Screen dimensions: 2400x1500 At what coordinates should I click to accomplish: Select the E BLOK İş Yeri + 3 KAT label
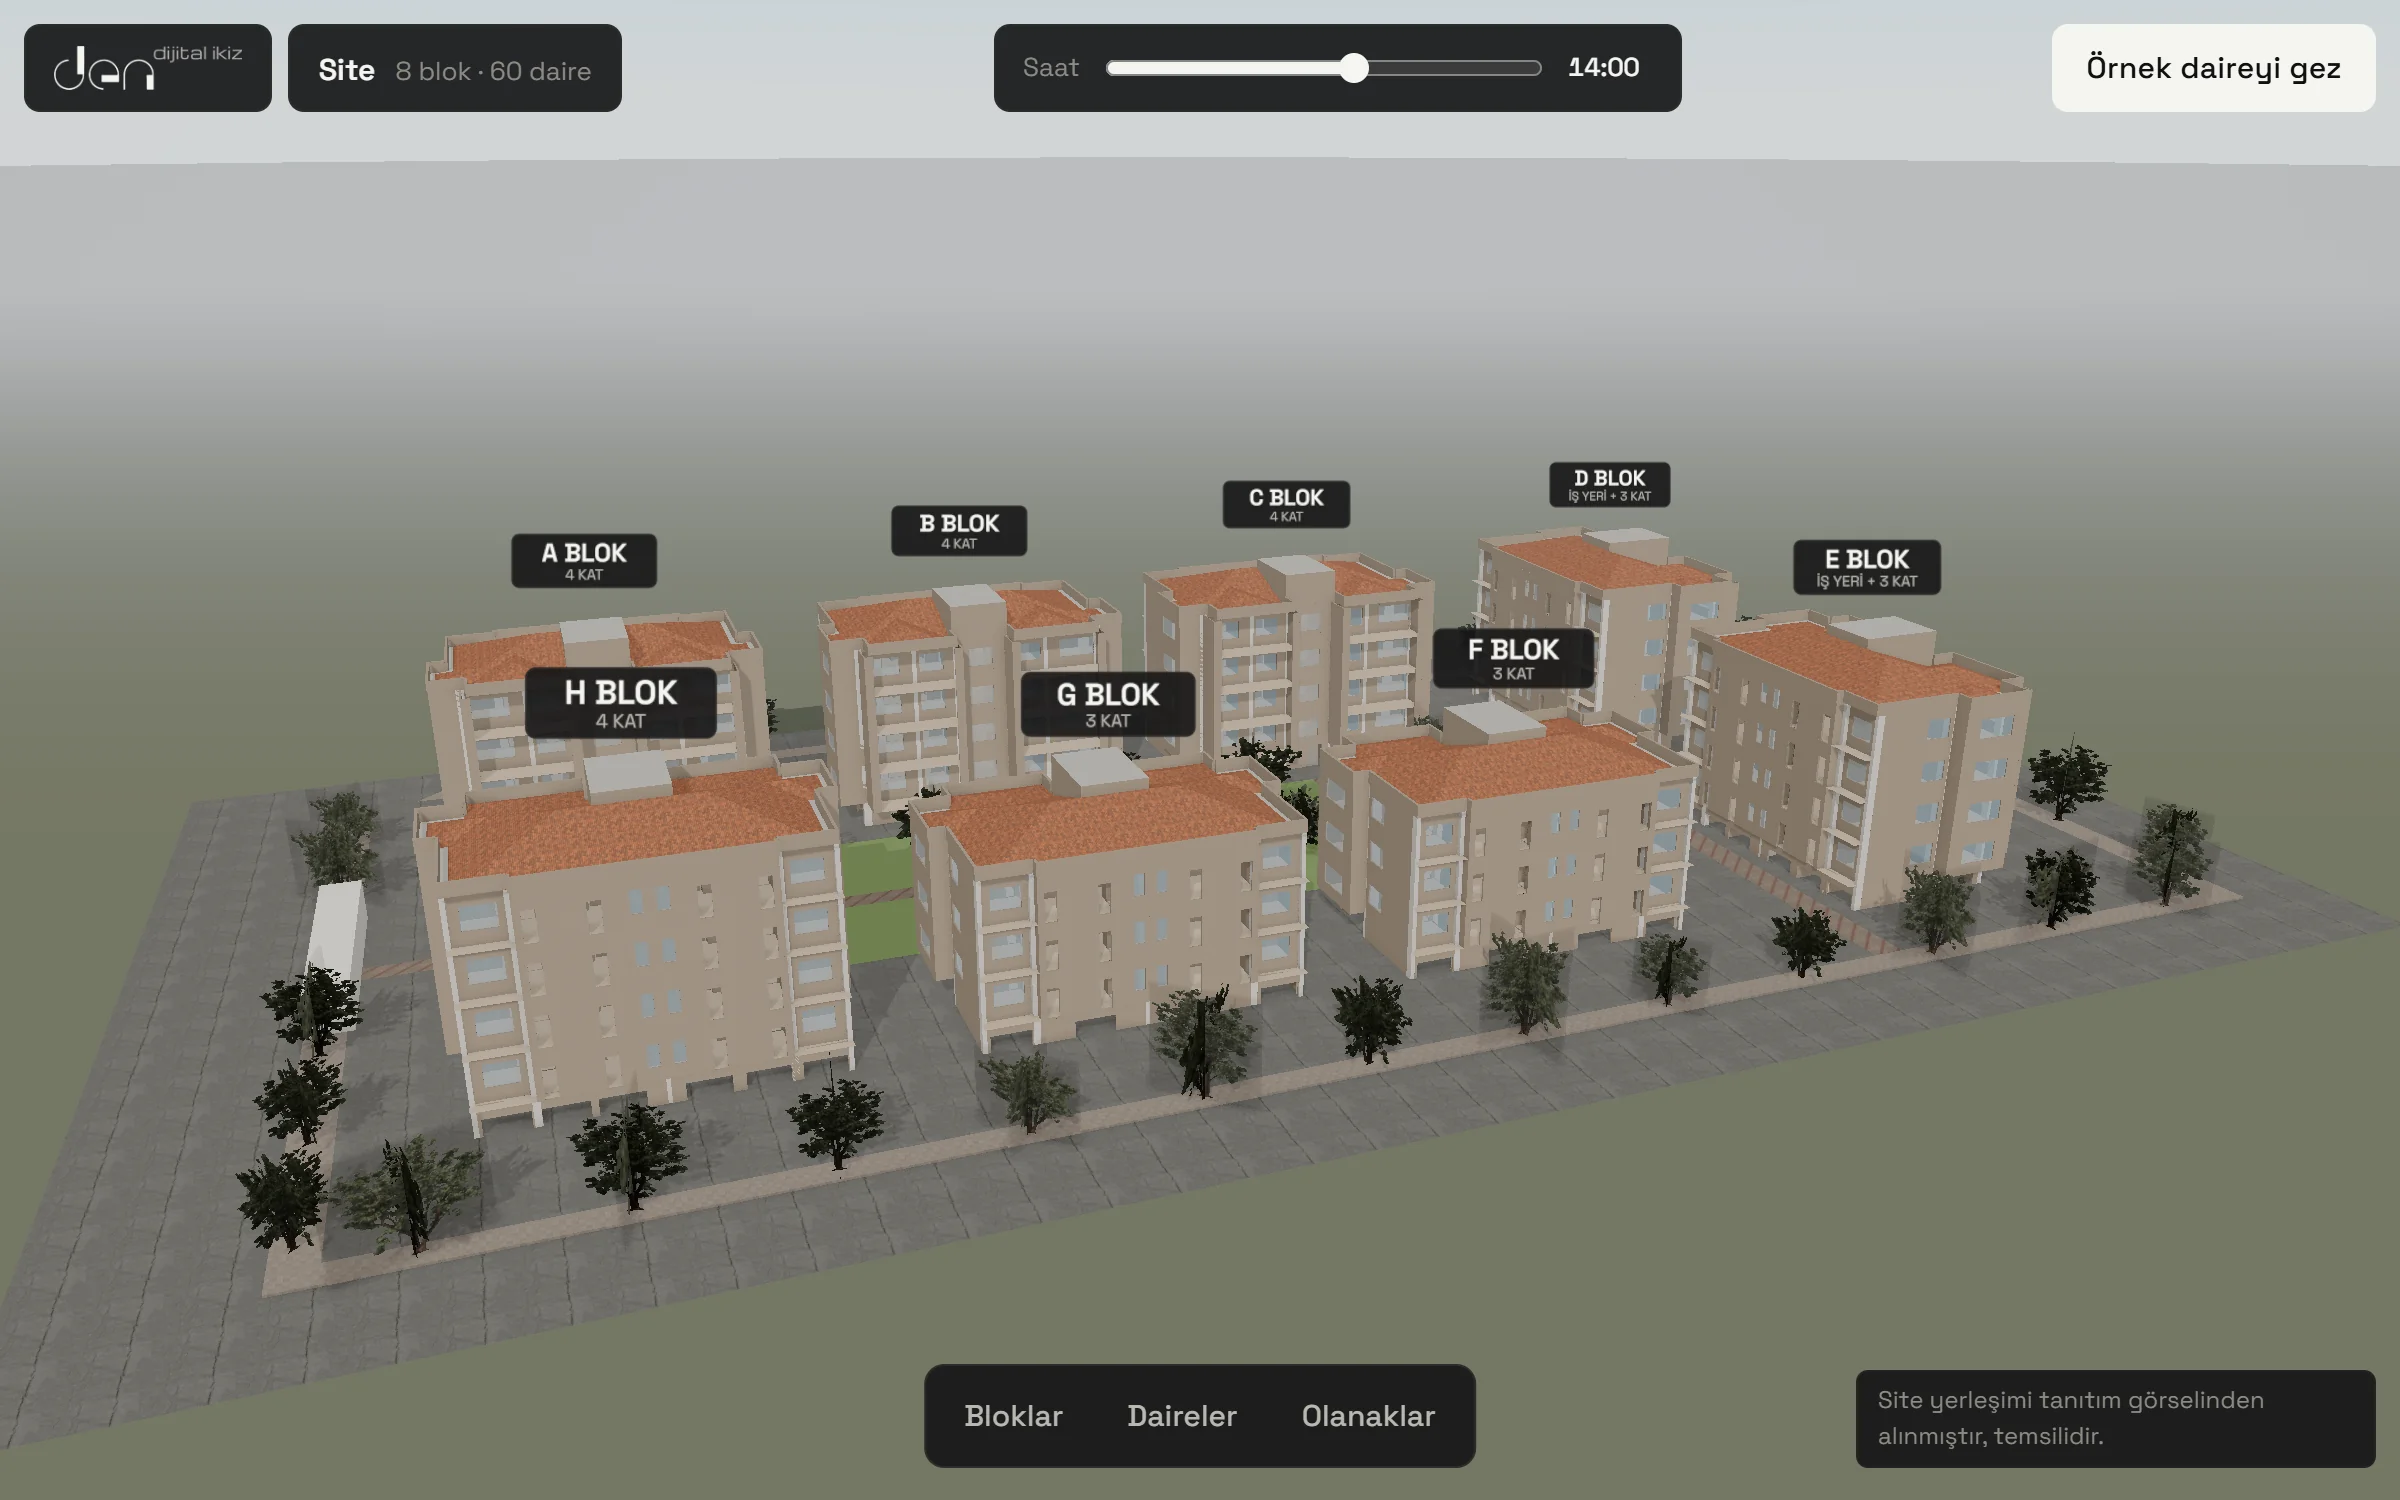[x=1867, y=567]
